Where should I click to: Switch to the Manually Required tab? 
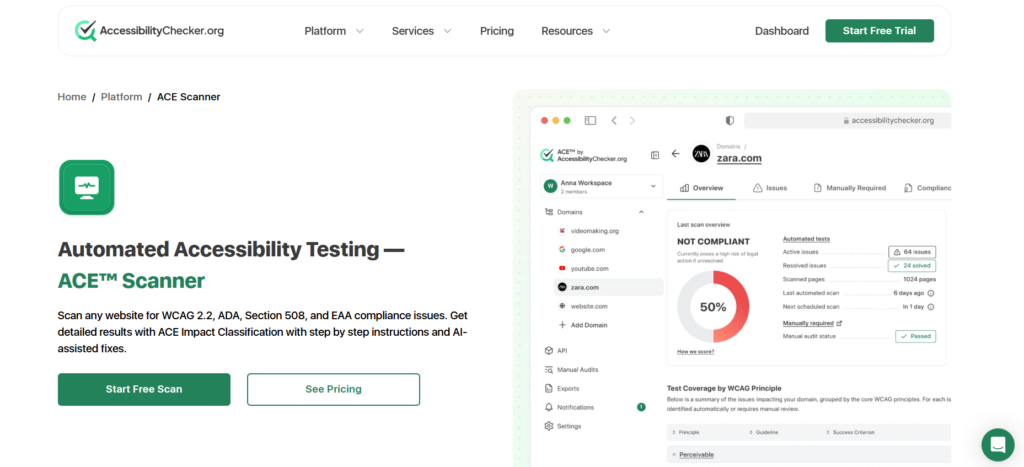click(x=850, y=188)
